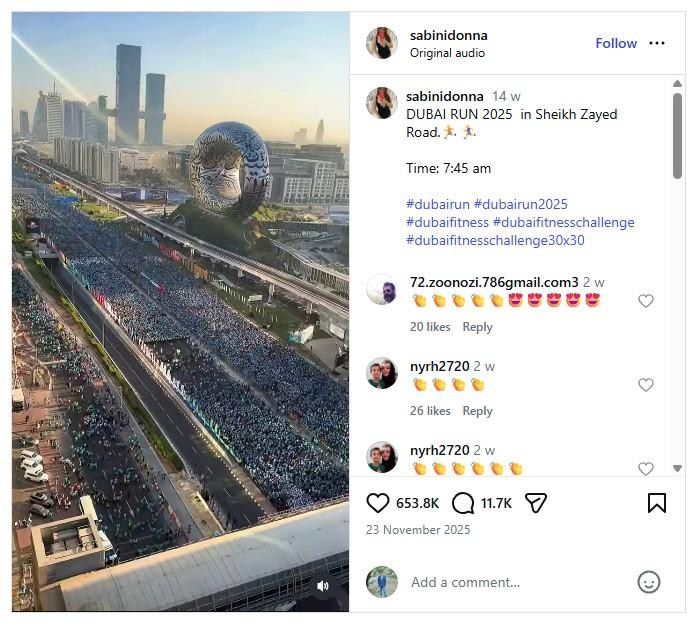Share the post with the paper plane icon
Screen dimensions: 699x626
[x=536, y=503]
